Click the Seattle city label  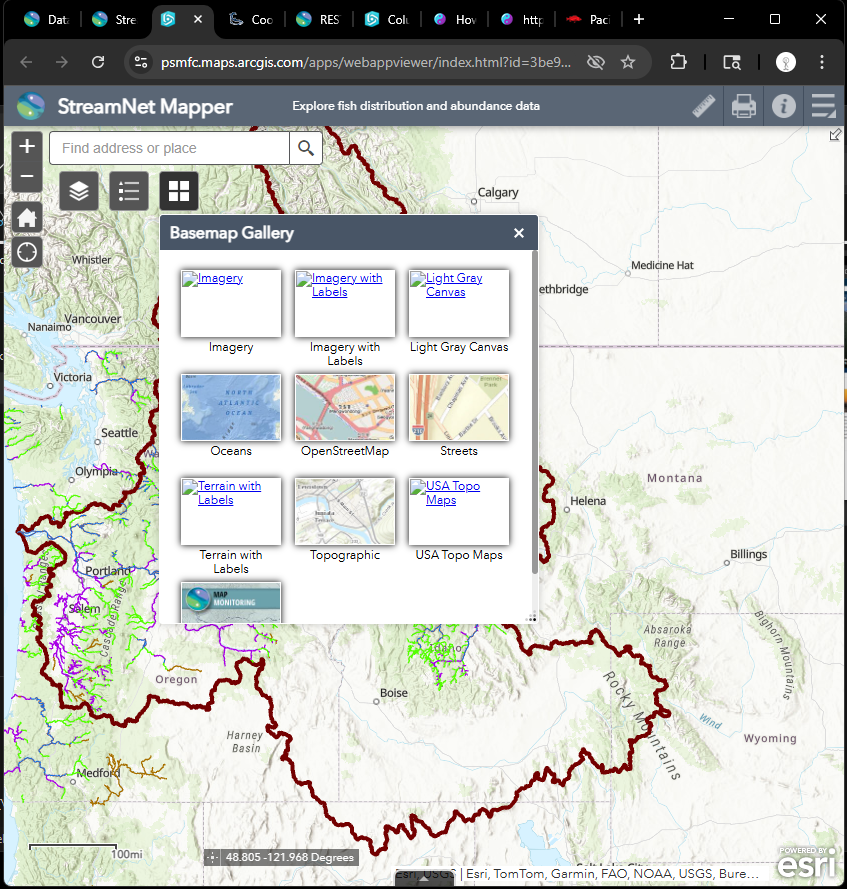tap(120, 433)
